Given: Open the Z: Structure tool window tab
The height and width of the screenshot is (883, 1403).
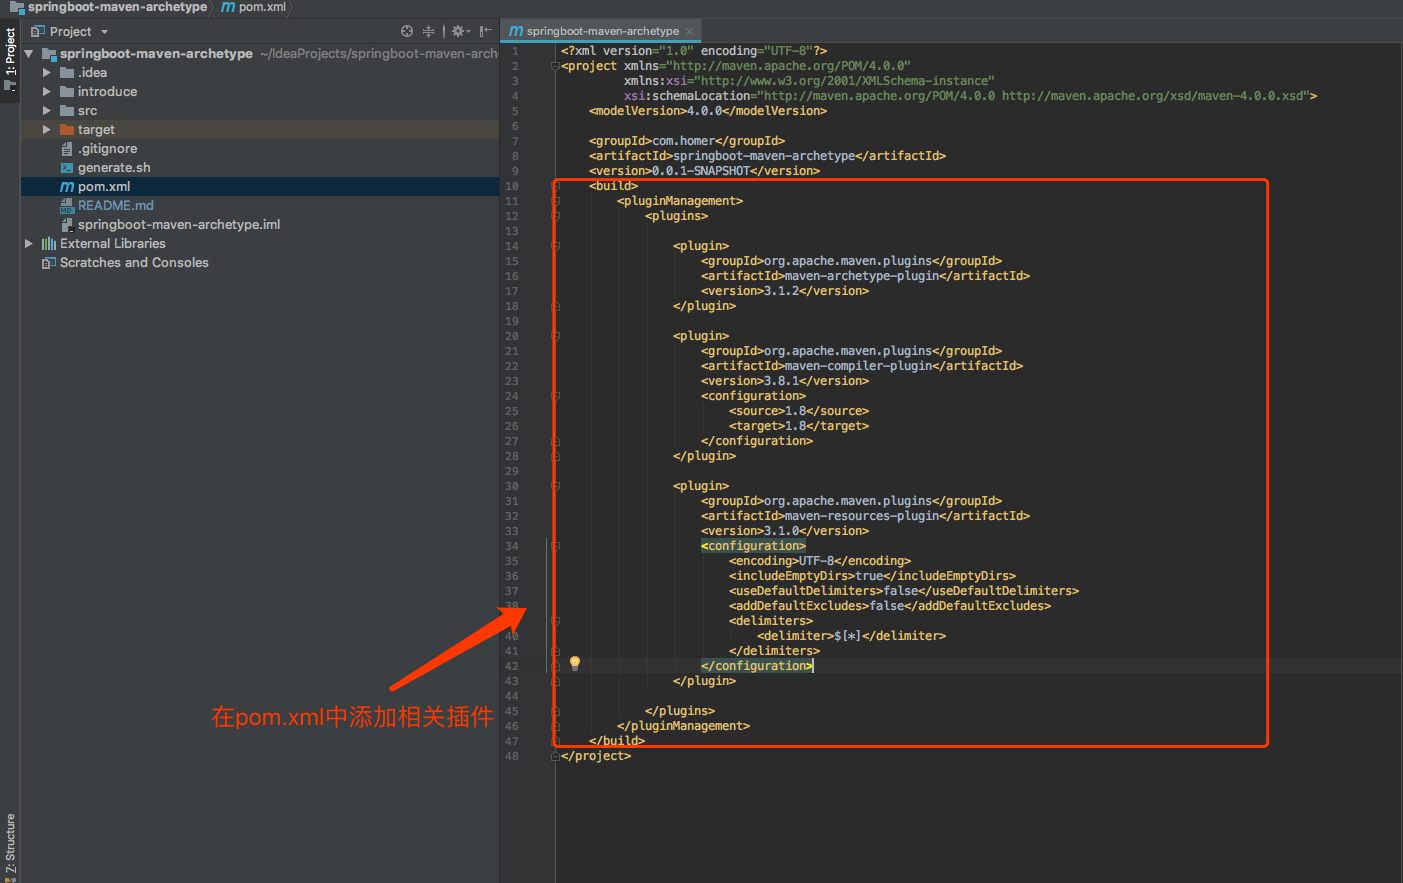Looking at the screenshot, I should coord(10,845).
